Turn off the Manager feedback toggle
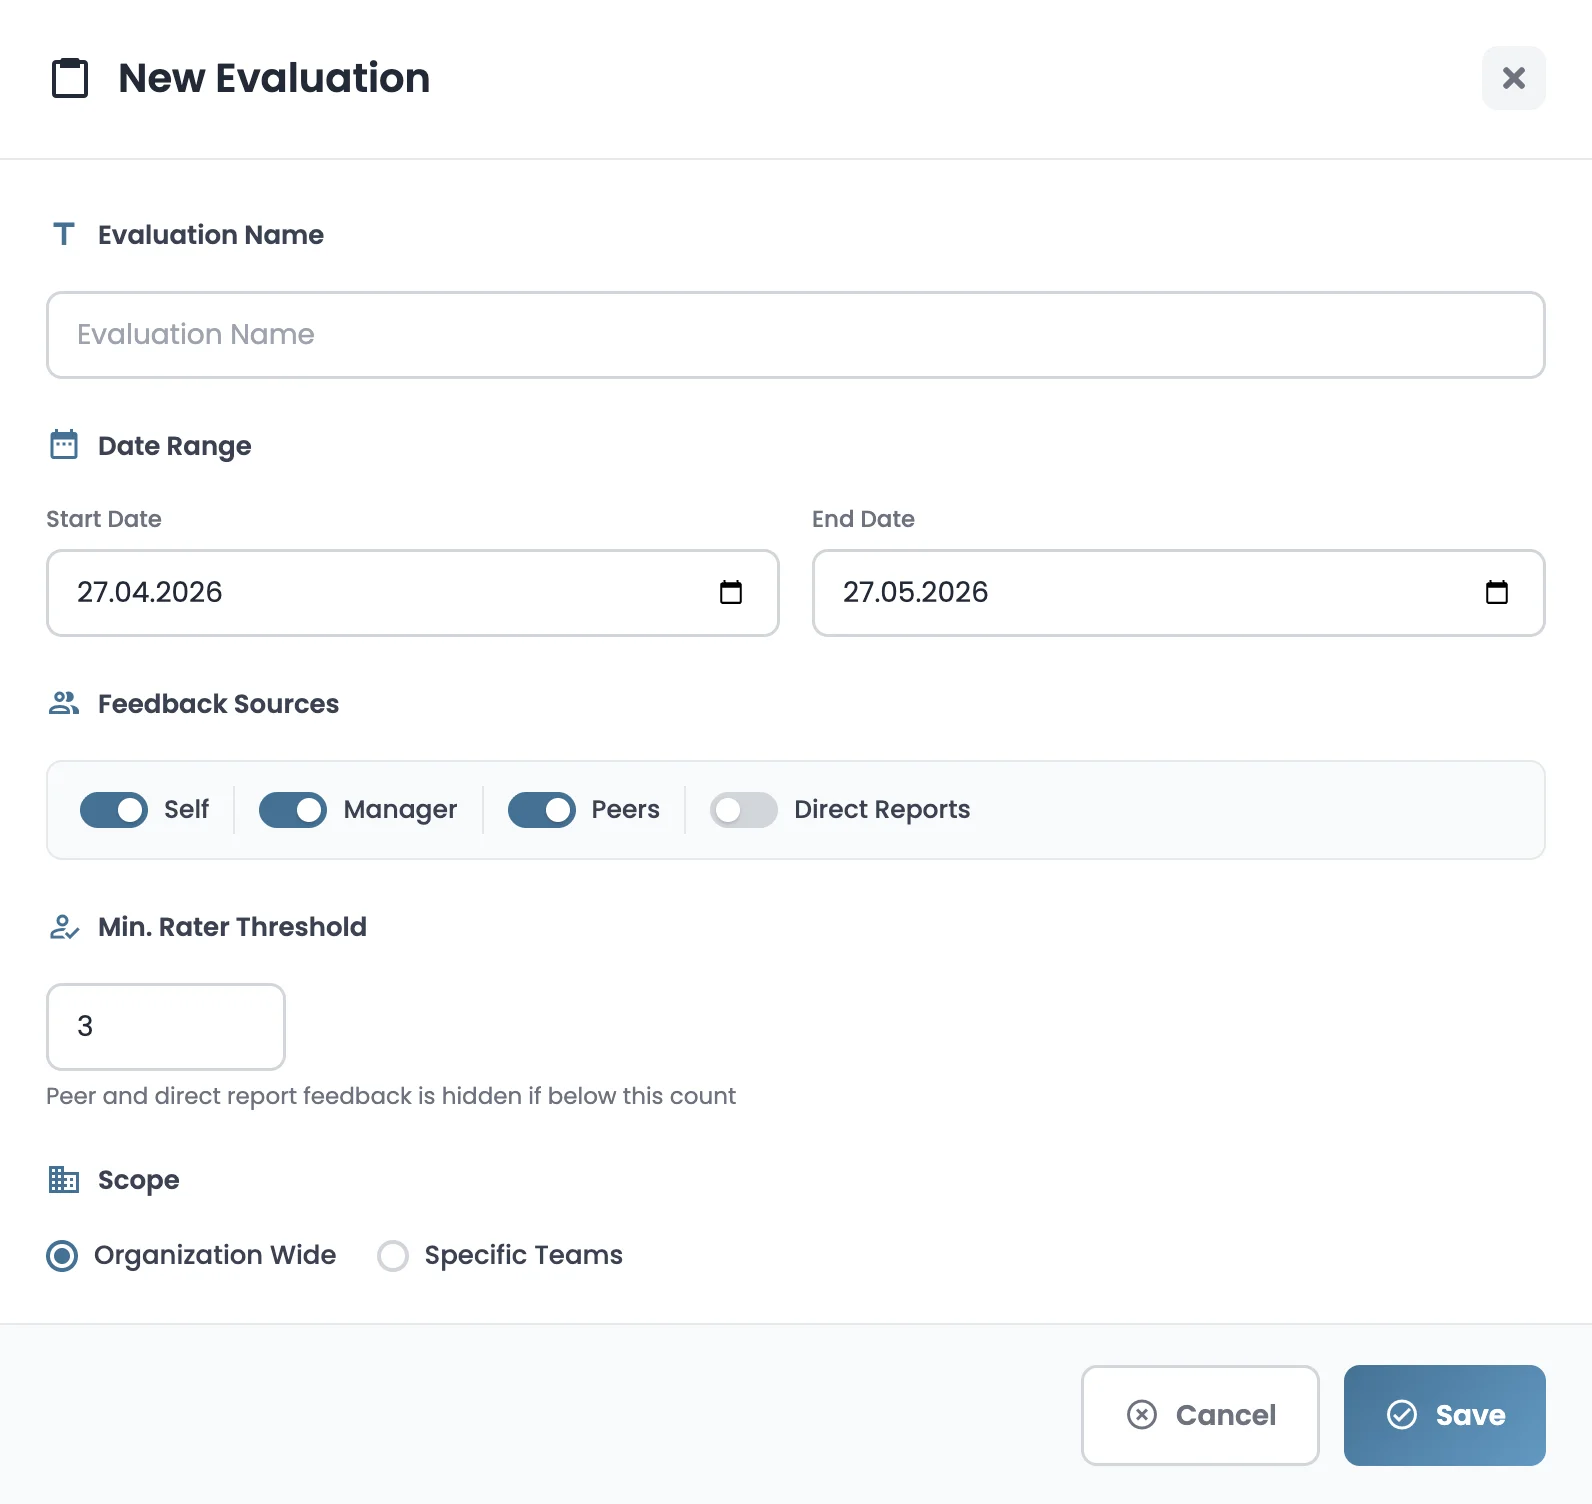This screenshot has width=1592, height=1504. click(x=293, y=810)
